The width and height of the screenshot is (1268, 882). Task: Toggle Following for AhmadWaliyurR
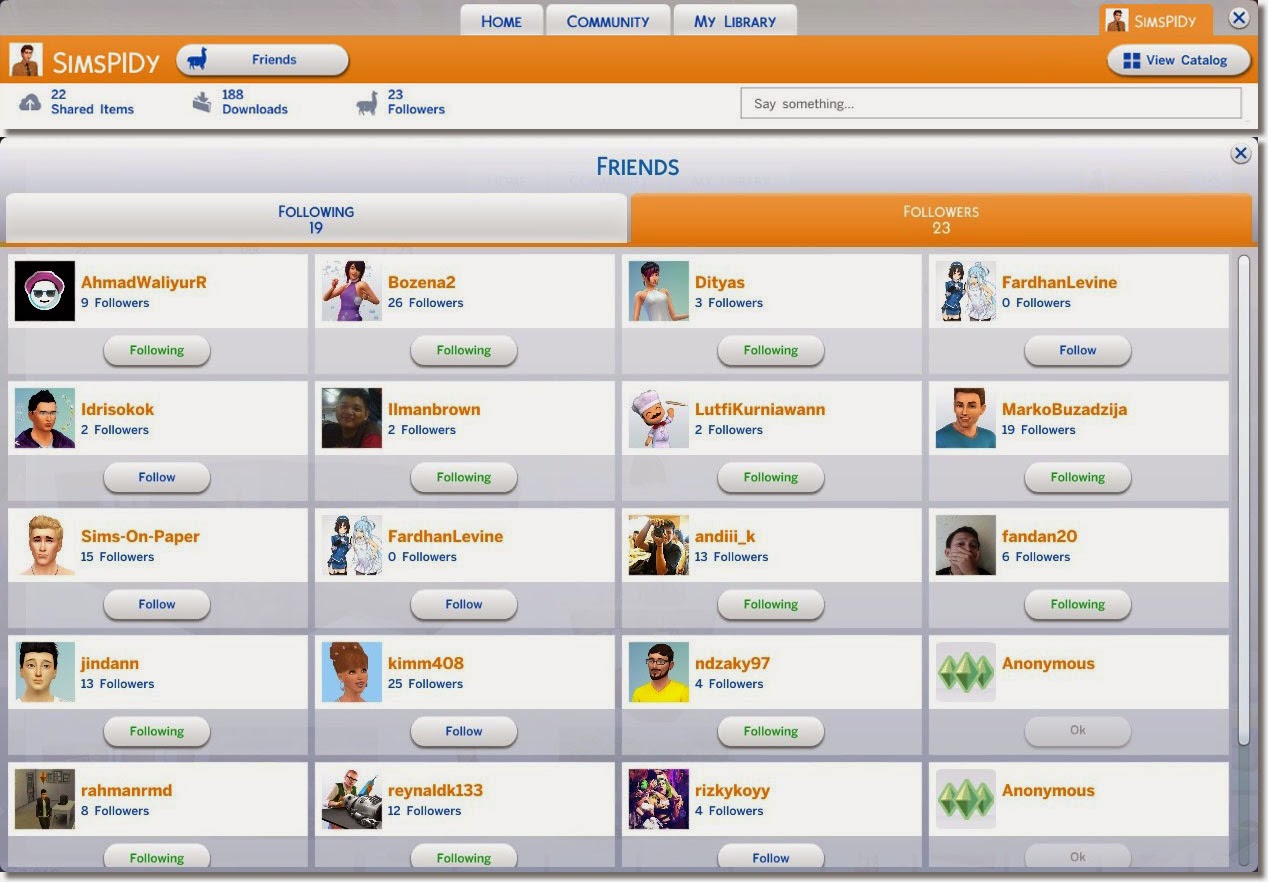(x=157, y=351)
